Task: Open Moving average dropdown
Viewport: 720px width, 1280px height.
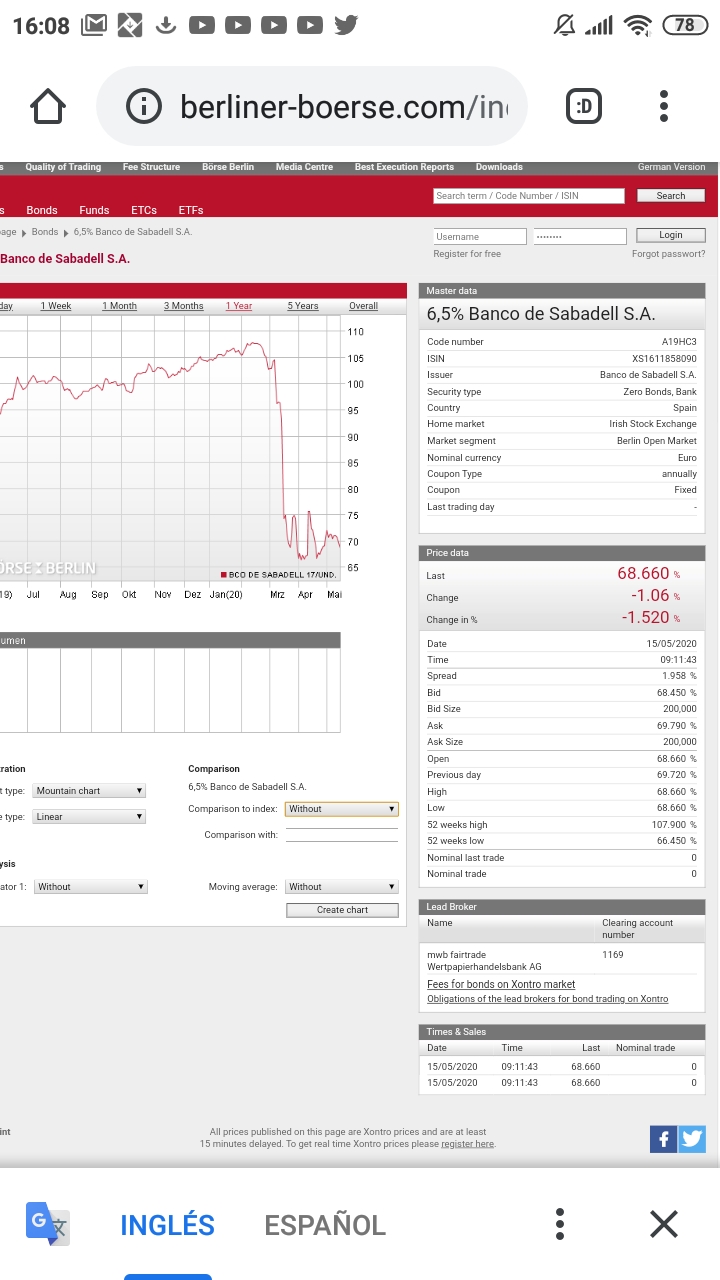Action: (x=342, y=887)
